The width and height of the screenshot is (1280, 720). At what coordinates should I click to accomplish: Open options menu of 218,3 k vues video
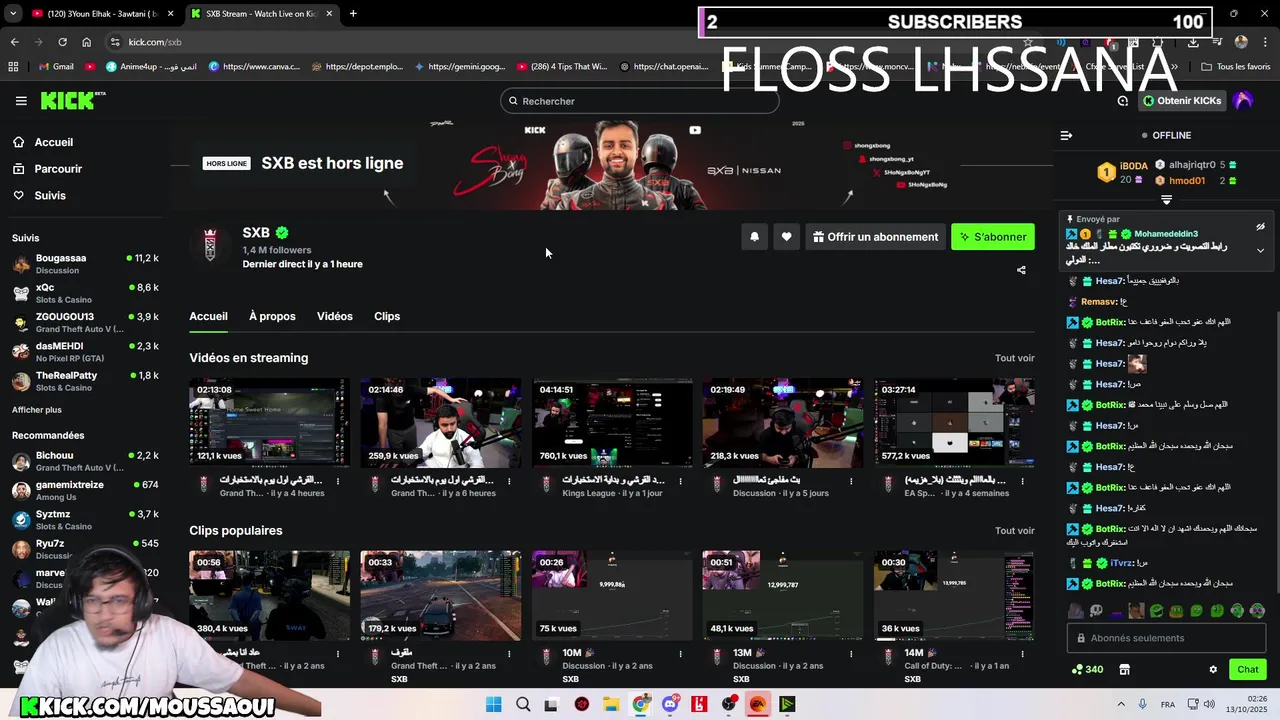[x=851, y=481]
